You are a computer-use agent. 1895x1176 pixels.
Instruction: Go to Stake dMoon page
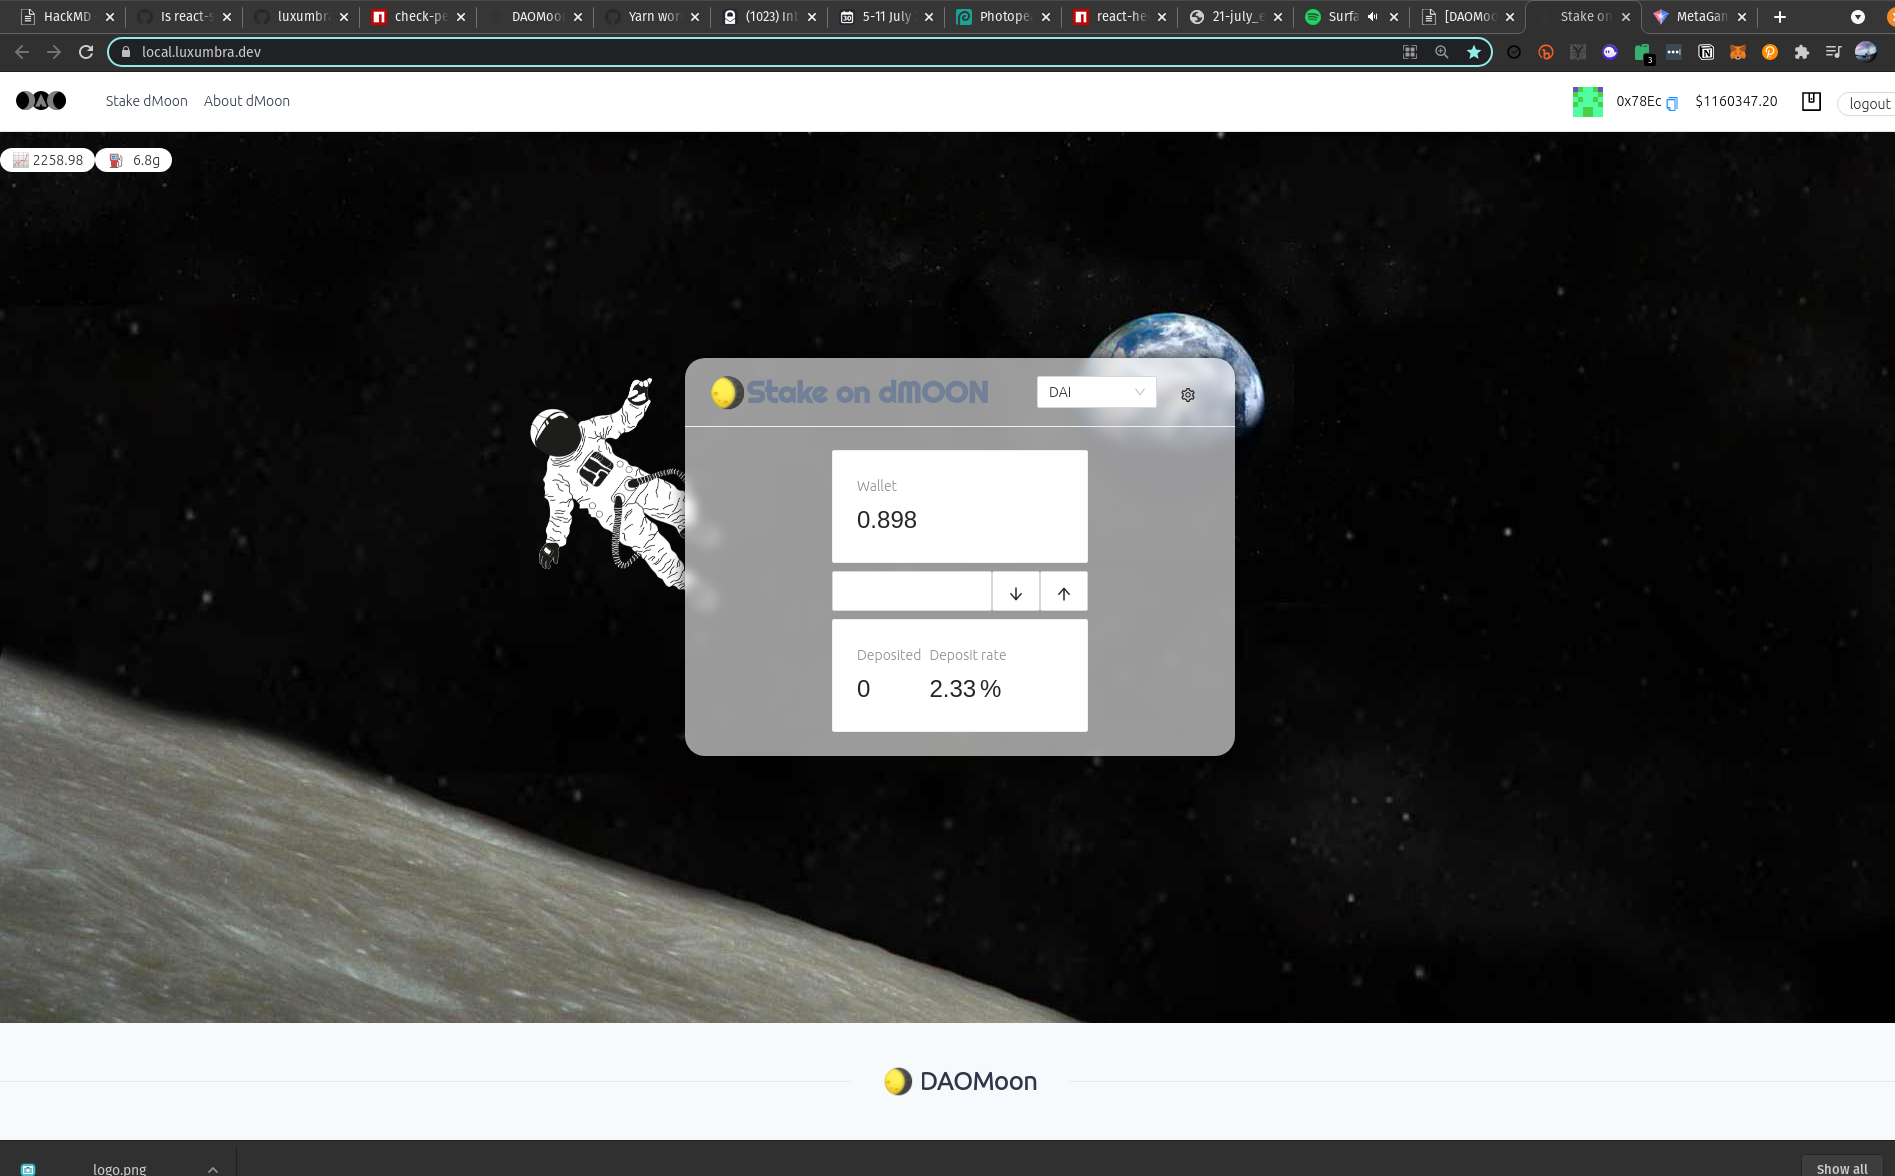coord(147,101)
